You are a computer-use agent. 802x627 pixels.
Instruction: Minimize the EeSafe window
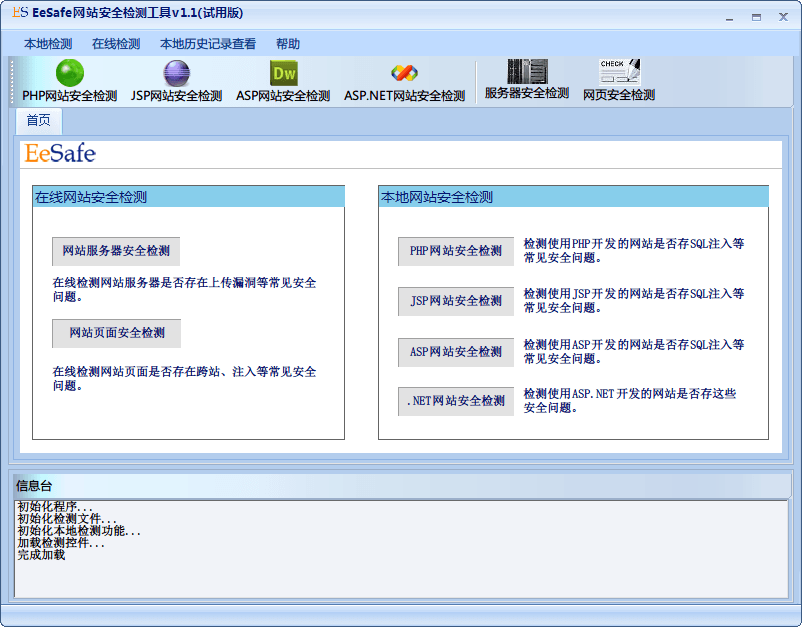(729, 18)
